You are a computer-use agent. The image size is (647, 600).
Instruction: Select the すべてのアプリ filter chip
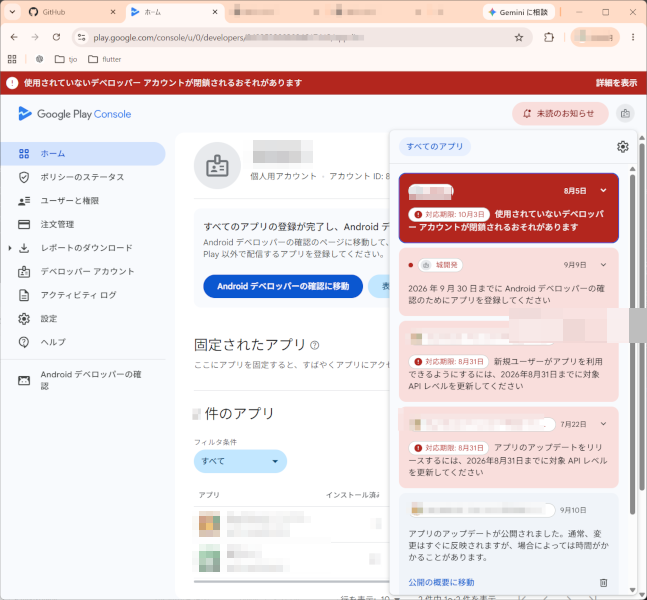coord(434,146)
